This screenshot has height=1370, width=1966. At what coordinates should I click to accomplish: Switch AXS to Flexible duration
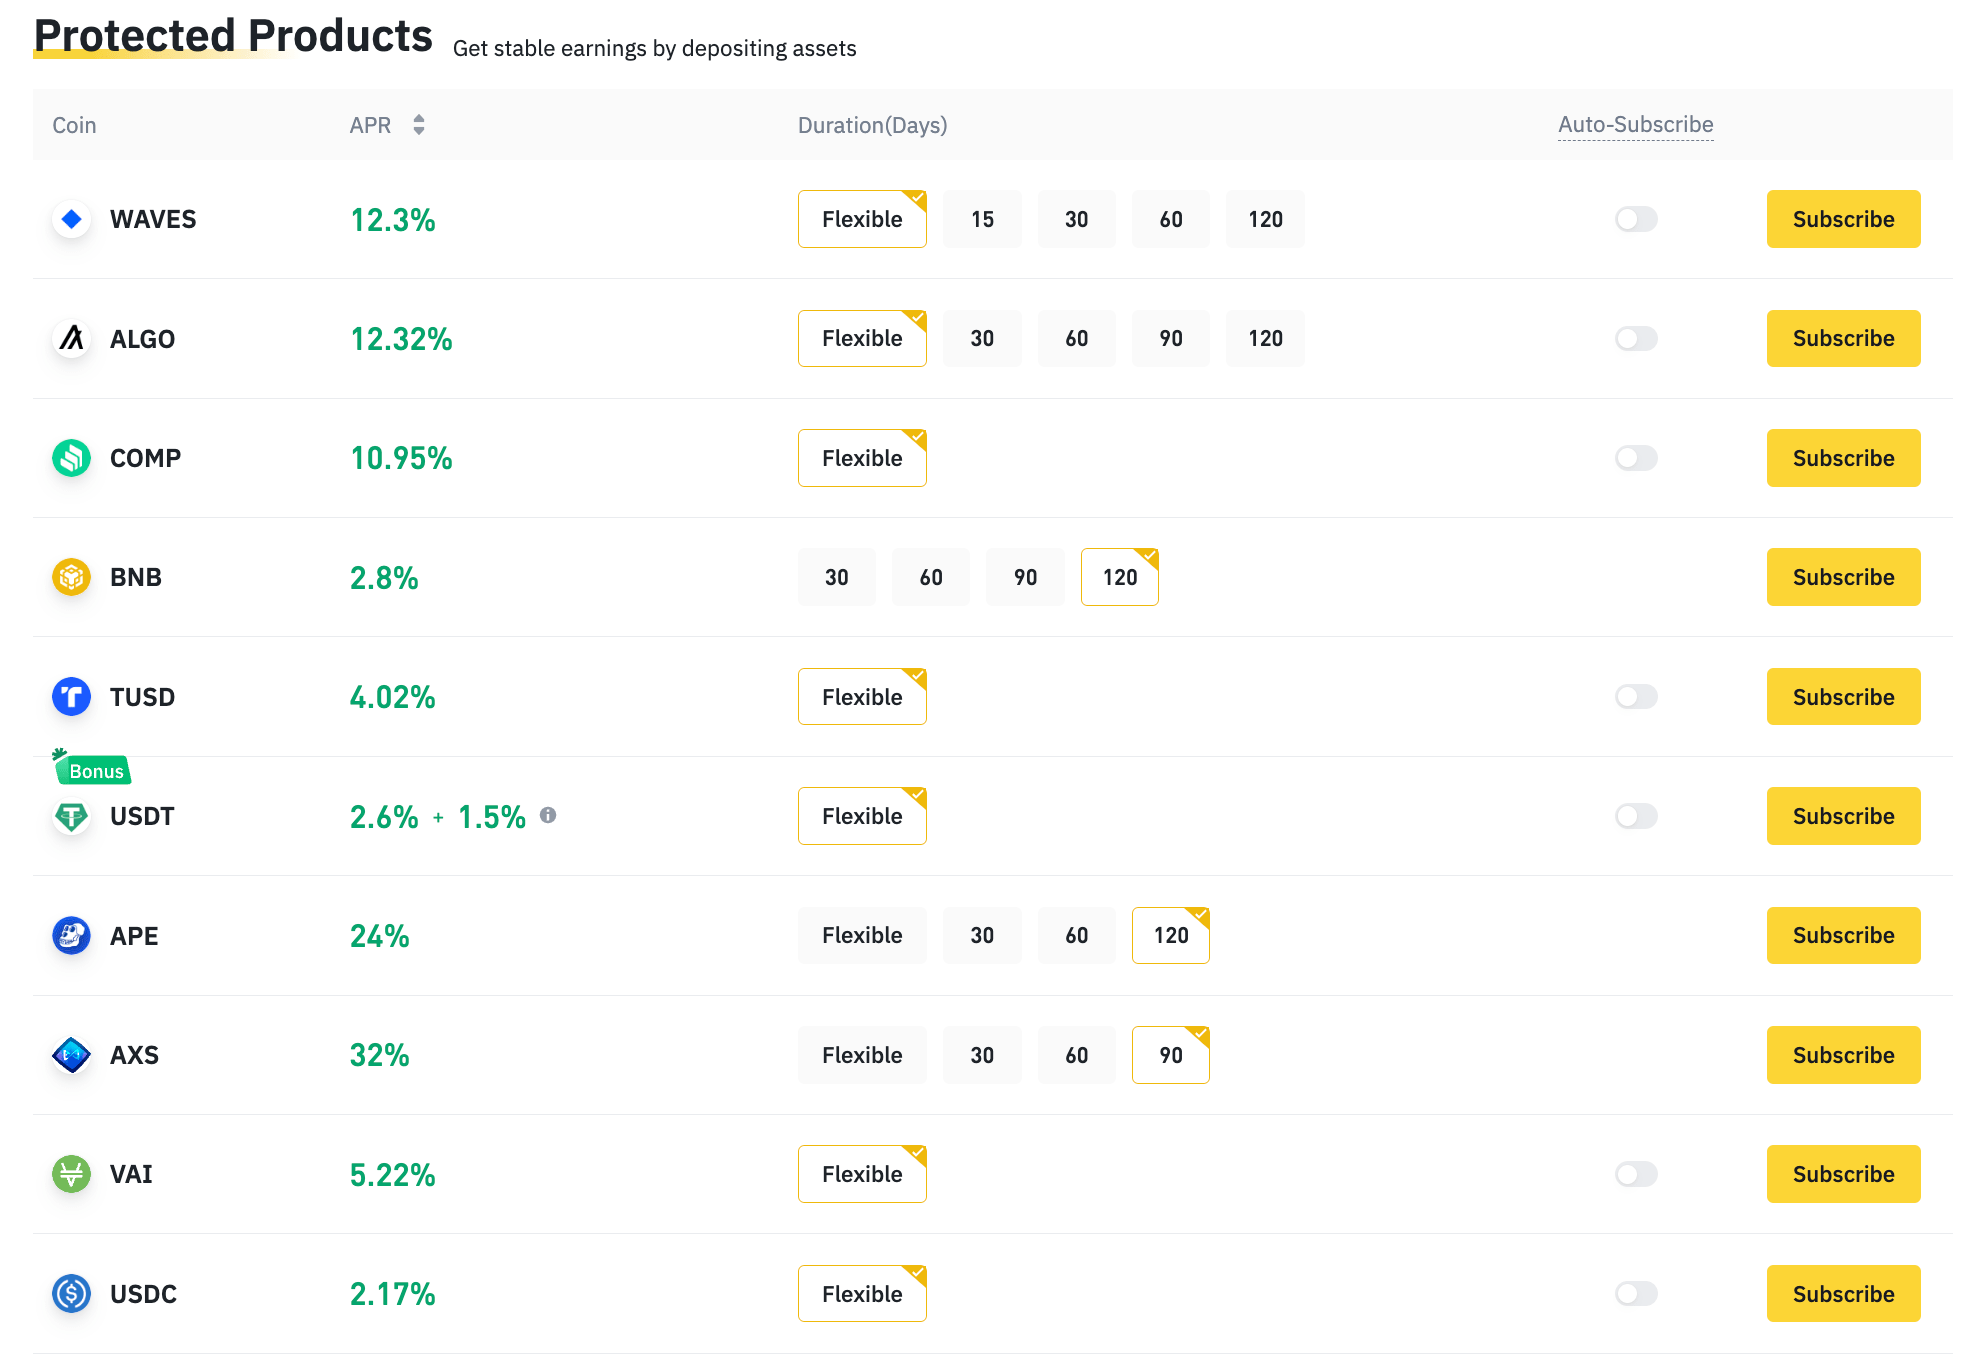[862, 1055]
